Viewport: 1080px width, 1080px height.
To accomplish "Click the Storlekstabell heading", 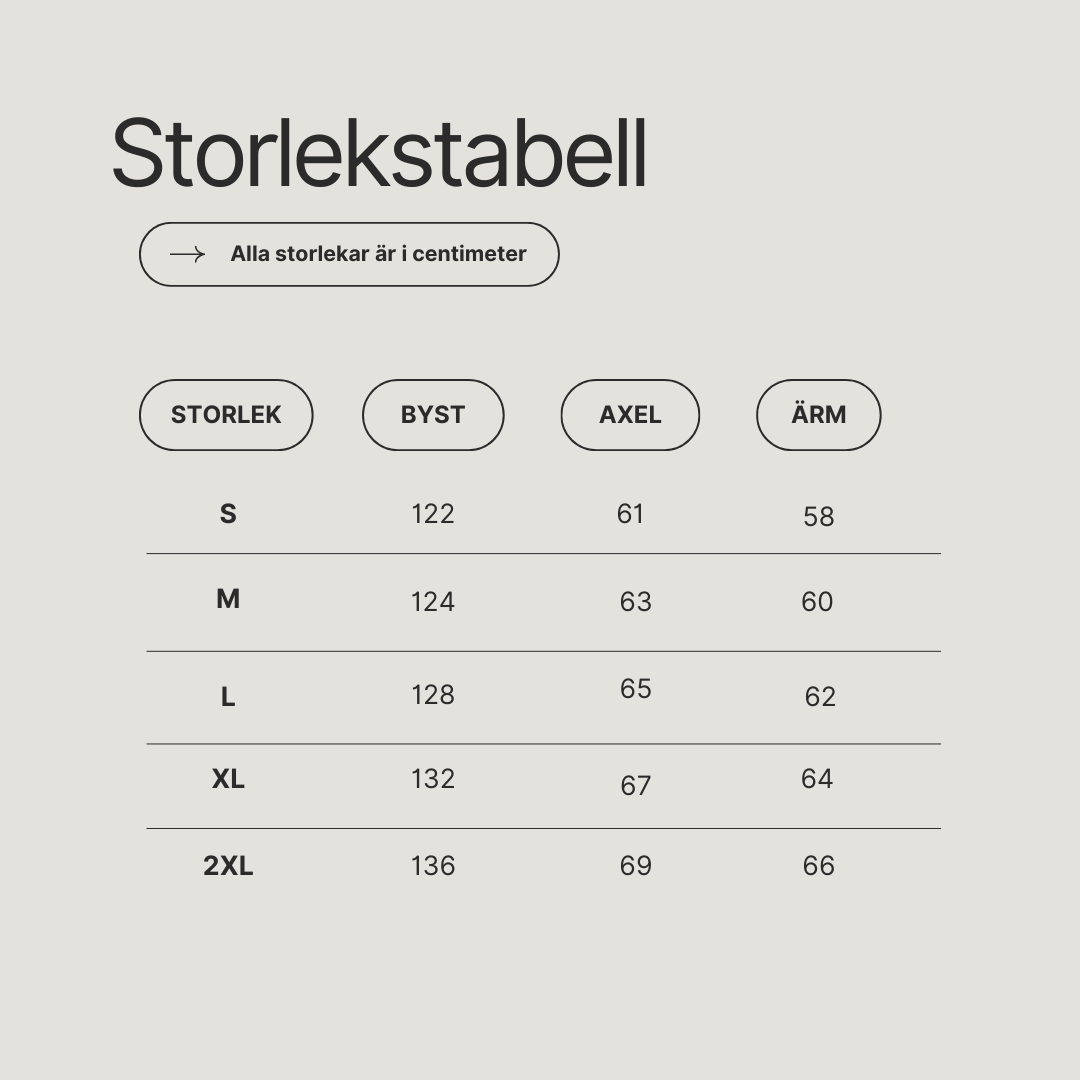I will (x=380, y=153).
